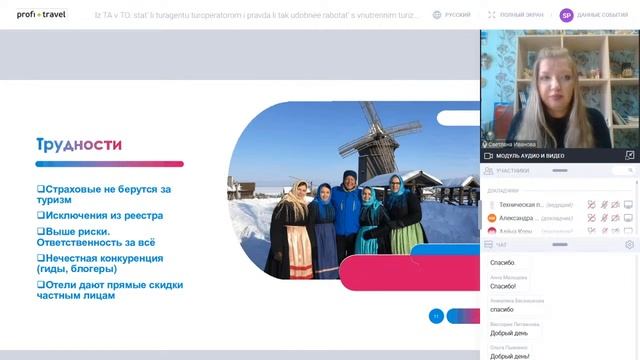Viewport: 640px width, 360px height.
Task: Click the globe language icon
Action: [x=437, y=15]
